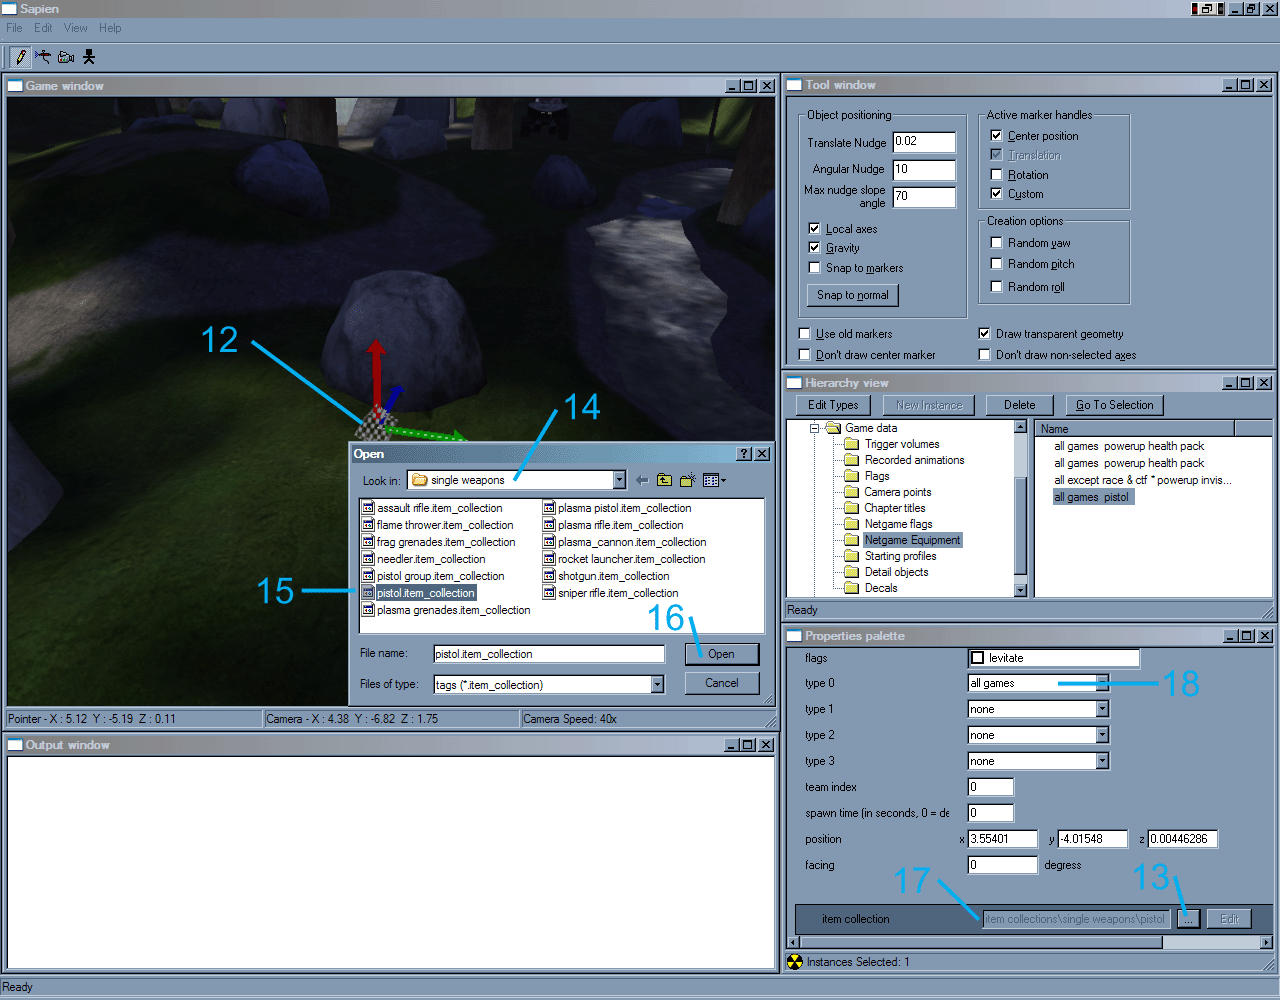Click the stick figure icon in toolbar
The width and height of the screenshot is (1280, 1000).
click(89, 57)
